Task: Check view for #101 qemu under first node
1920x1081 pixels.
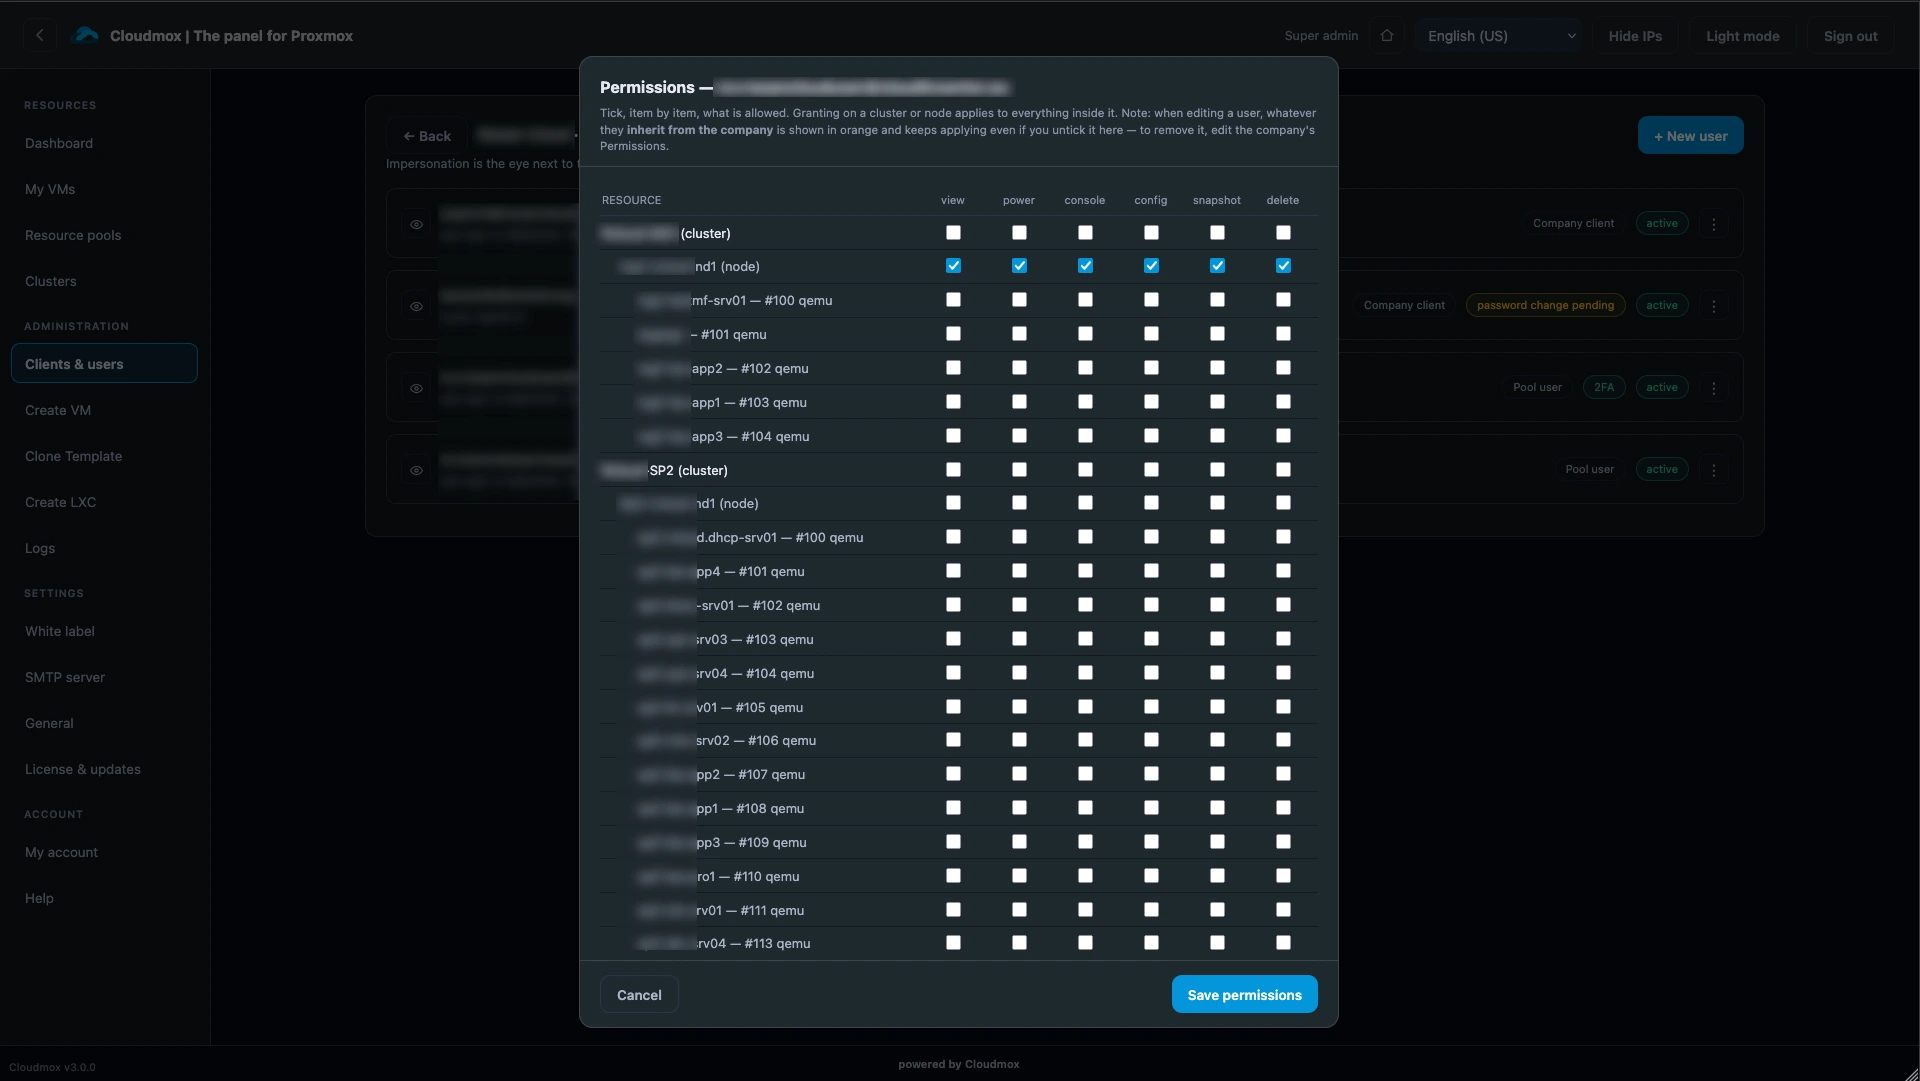Action: click(953, 334)
